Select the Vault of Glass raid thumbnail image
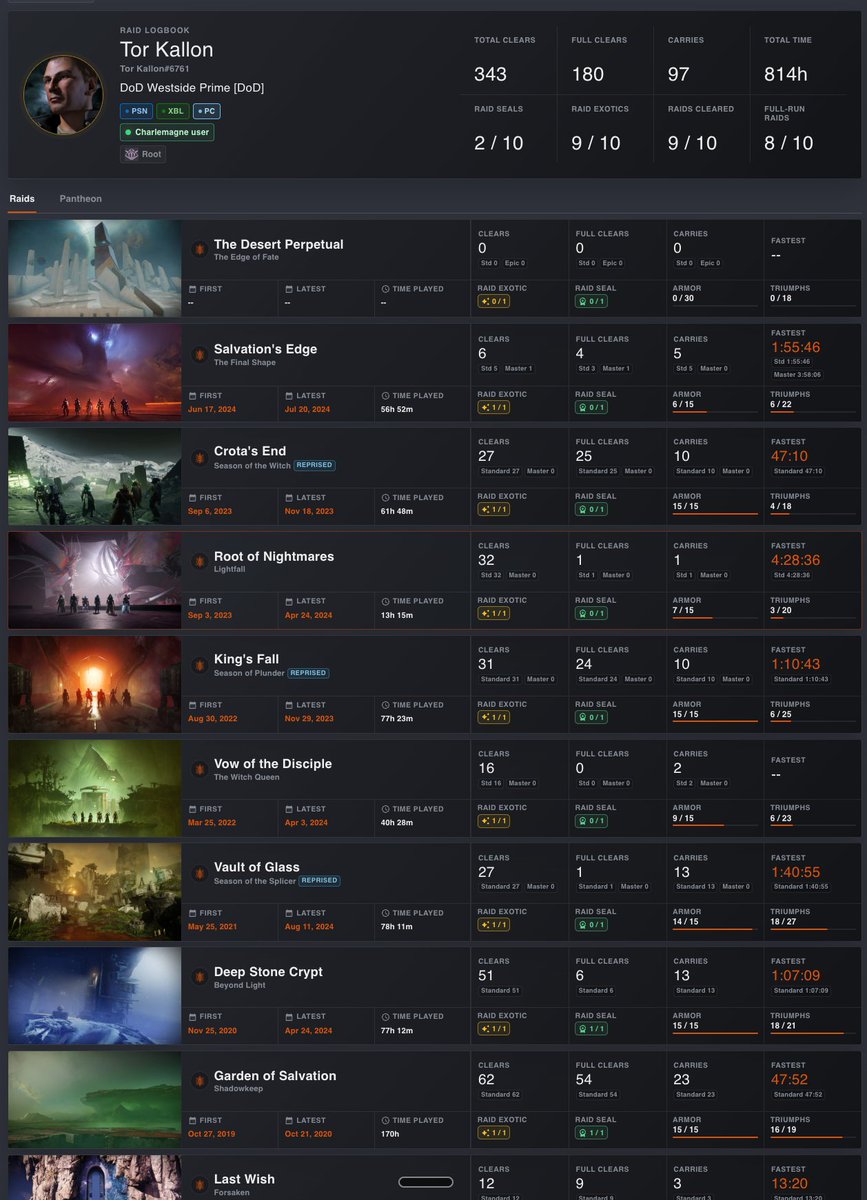Viewport: 867px width, 1200px height. click(x=95, y=892)
